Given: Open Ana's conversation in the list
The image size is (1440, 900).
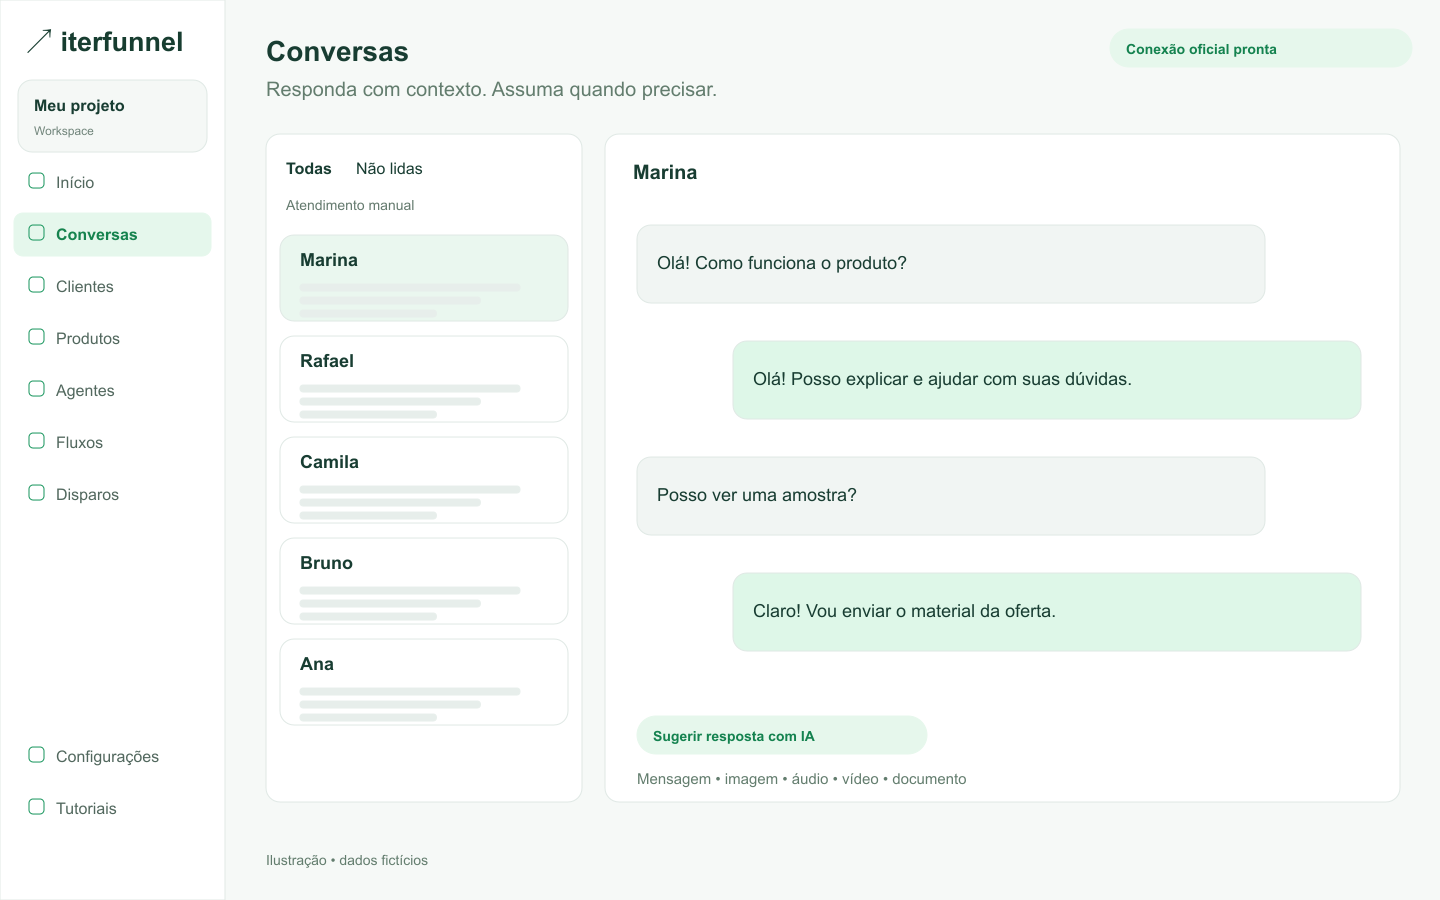Looking at the screenshot, I should point(424,682).
